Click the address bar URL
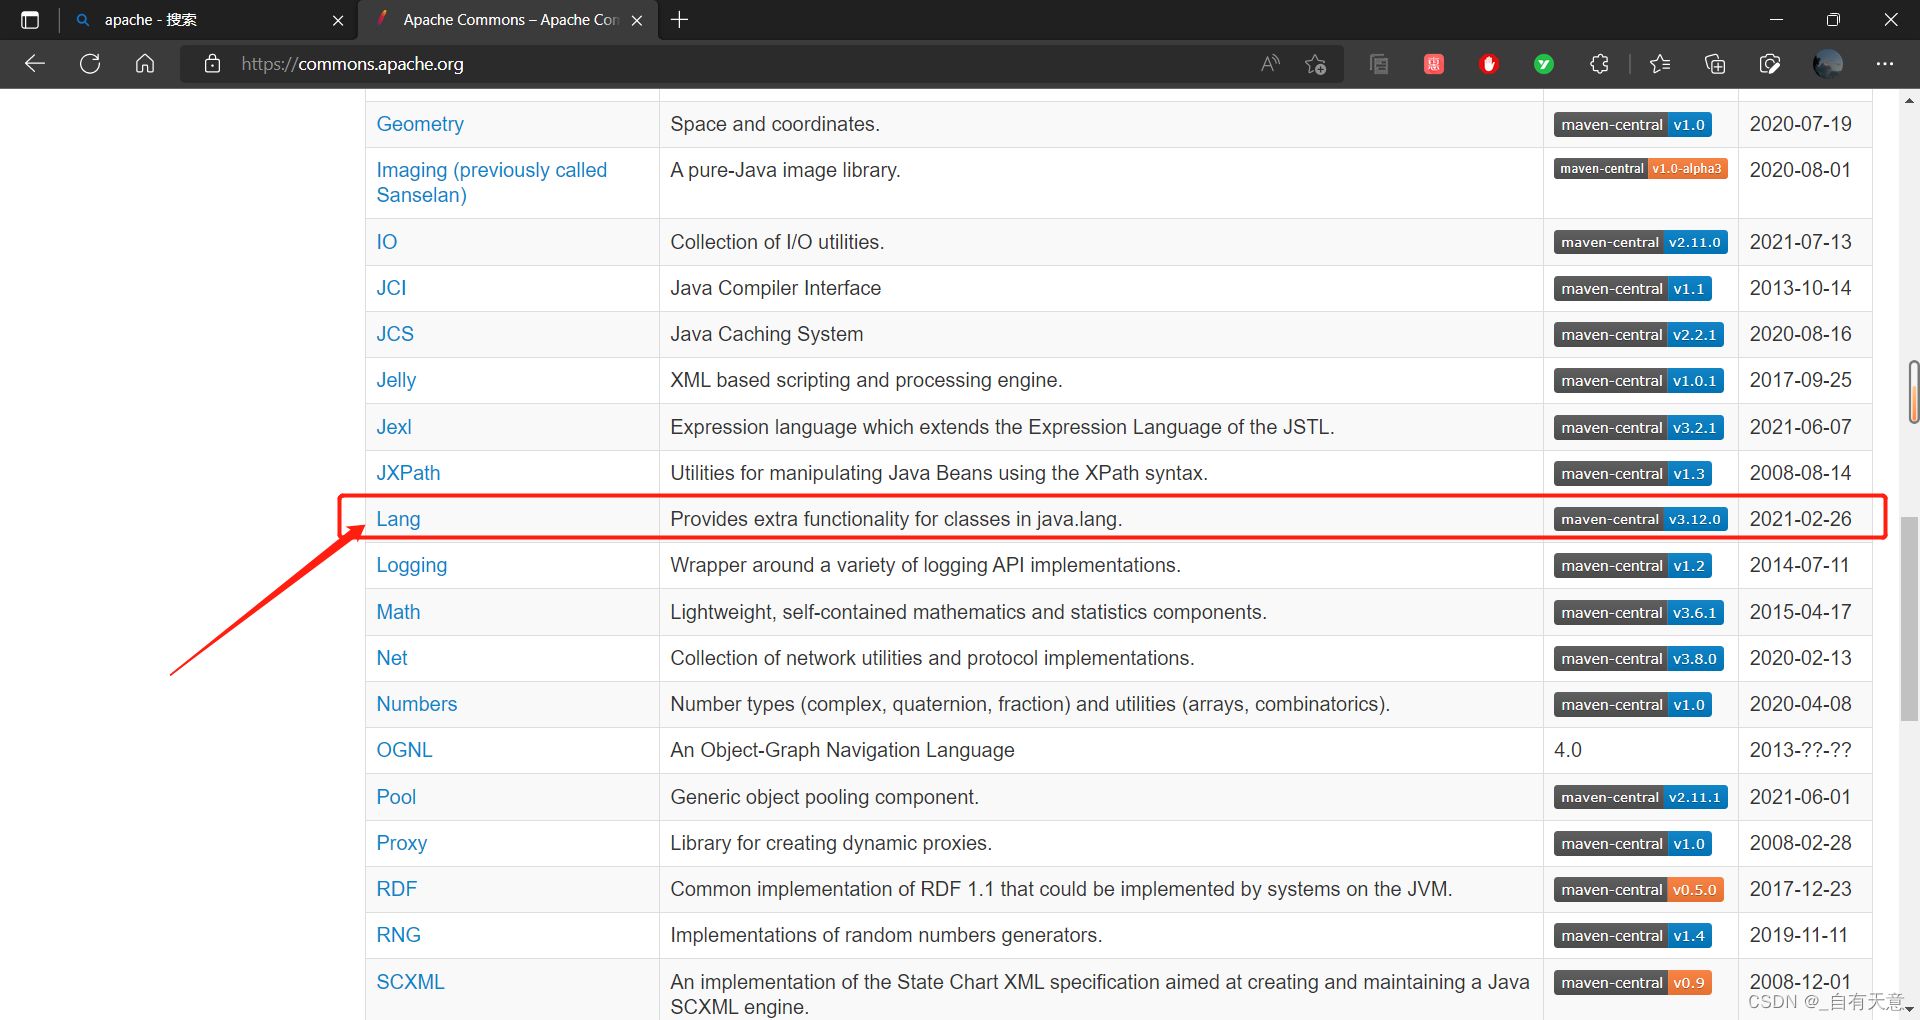Image resolution: width=1920 pixels, height=1020 pixels. [x=352, y=64]
